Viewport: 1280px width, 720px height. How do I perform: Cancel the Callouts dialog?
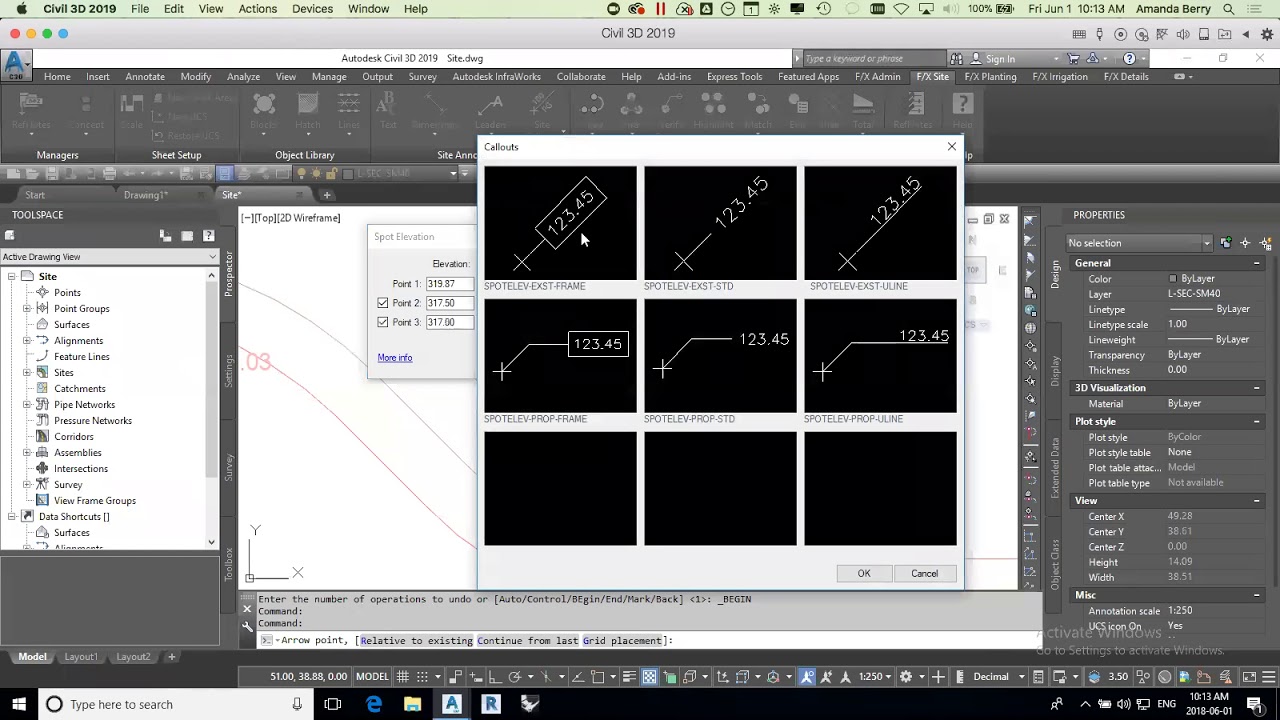924,573
